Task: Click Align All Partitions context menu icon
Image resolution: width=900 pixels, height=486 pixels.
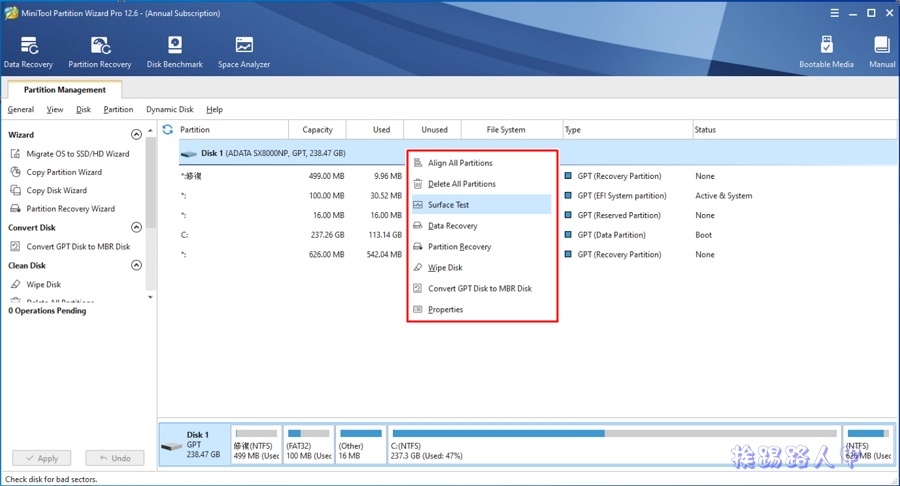Action: pyautogui.click(x=418, y=163)
